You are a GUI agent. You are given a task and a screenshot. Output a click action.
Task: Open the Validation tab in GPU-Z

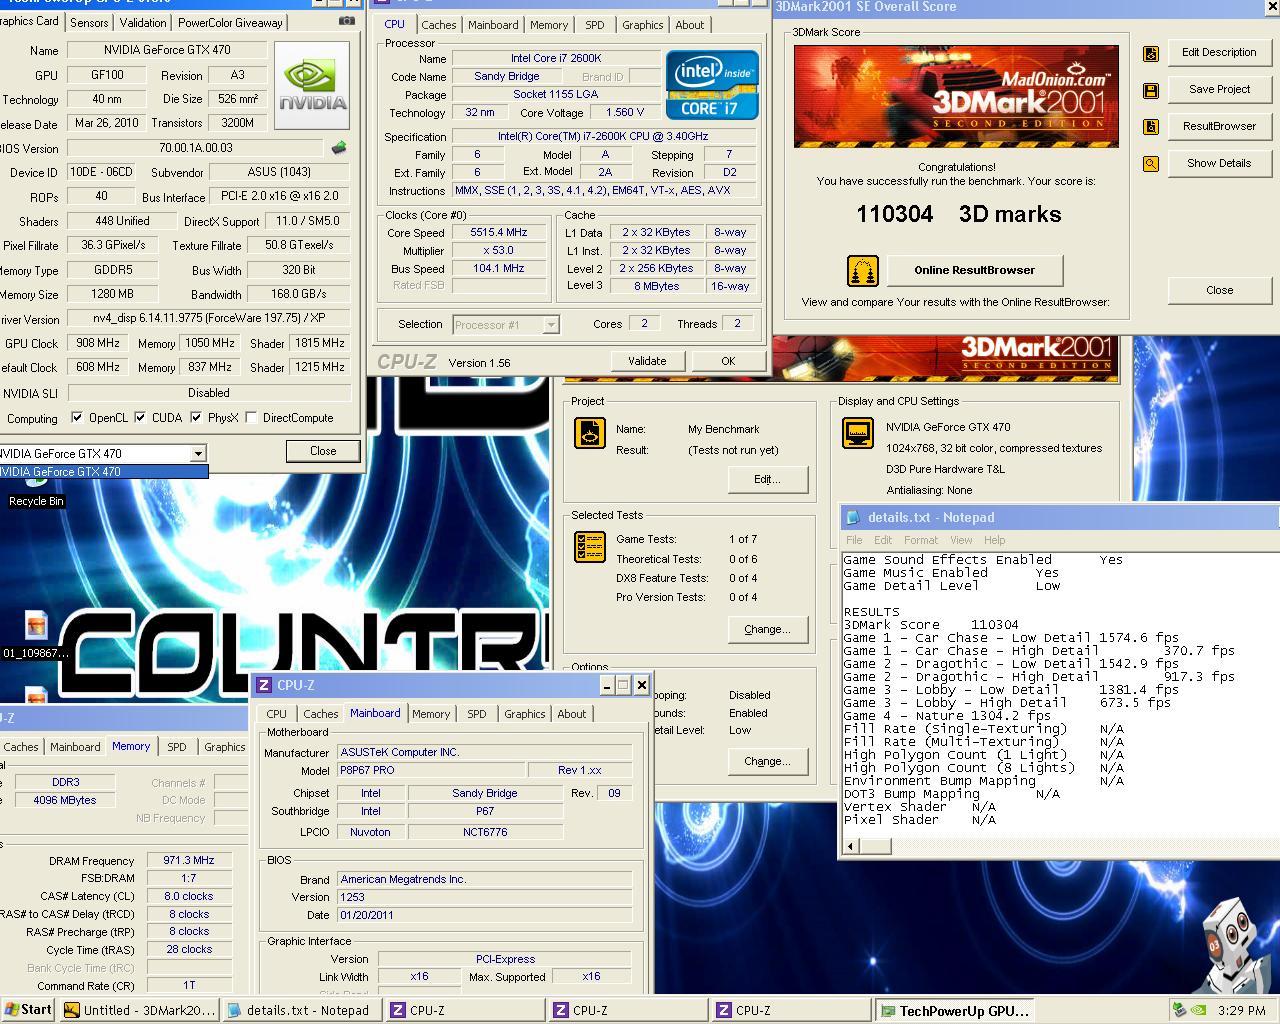(x=143, y=22)
